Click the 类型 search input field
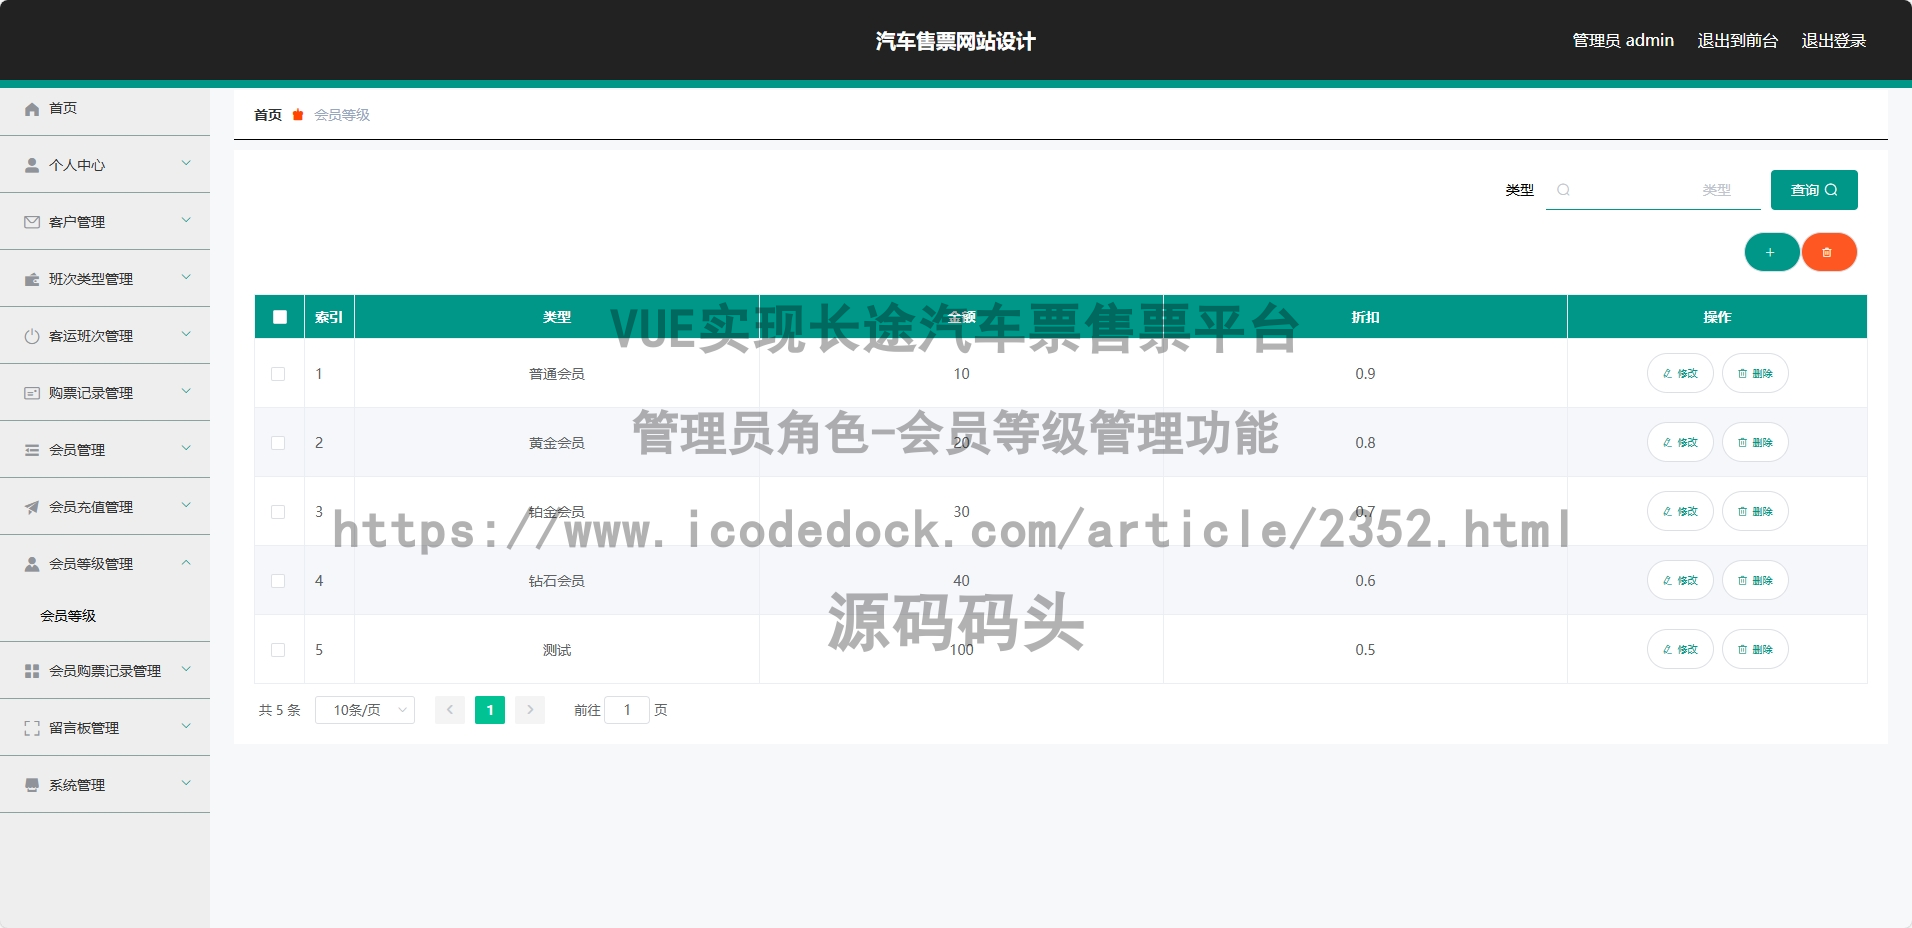Screen dimensions: 1912x928 pos(1653,190)
